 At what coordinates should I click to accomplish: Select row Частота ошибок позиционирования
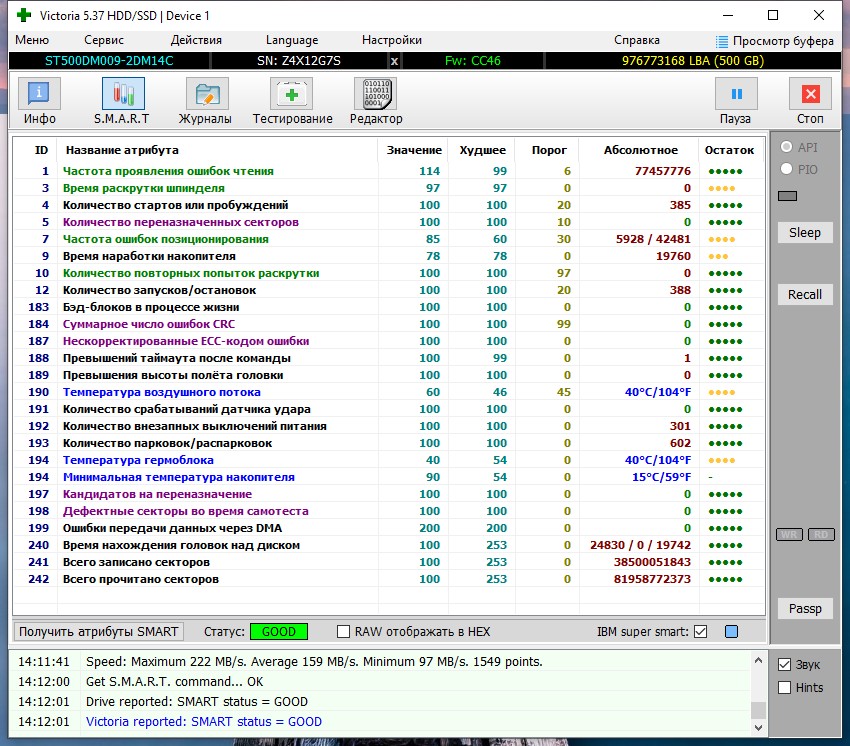coord(388,239)
